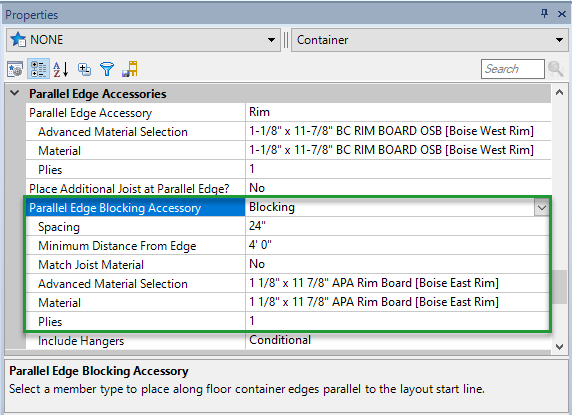Click the save properties chair icon

click(x=130, y=69)
